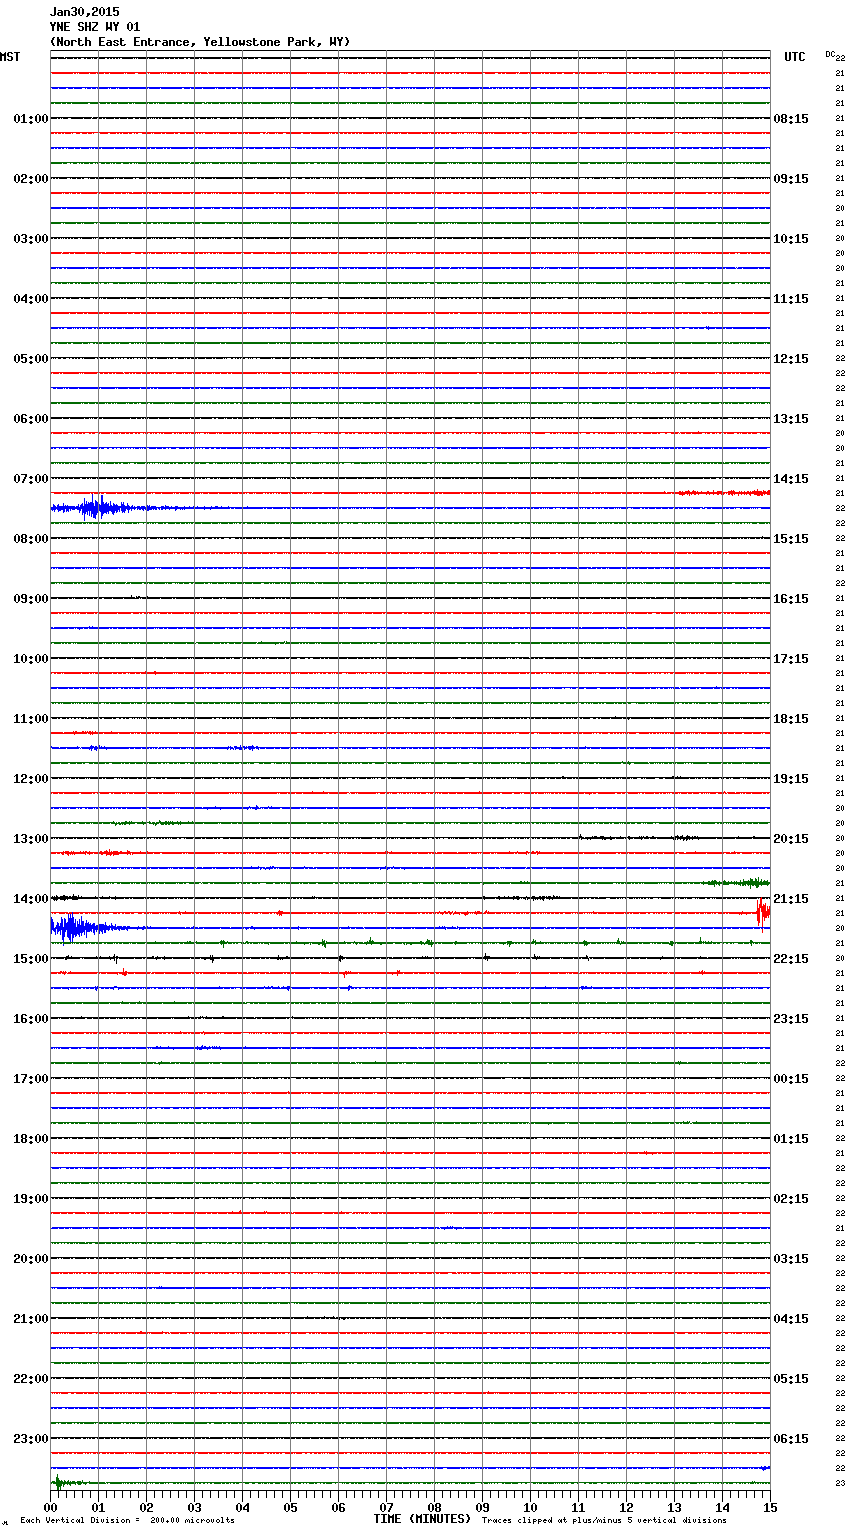Click the green burst starting the last trace
Screen dimensions: 850x1534
coord(62,1482)
